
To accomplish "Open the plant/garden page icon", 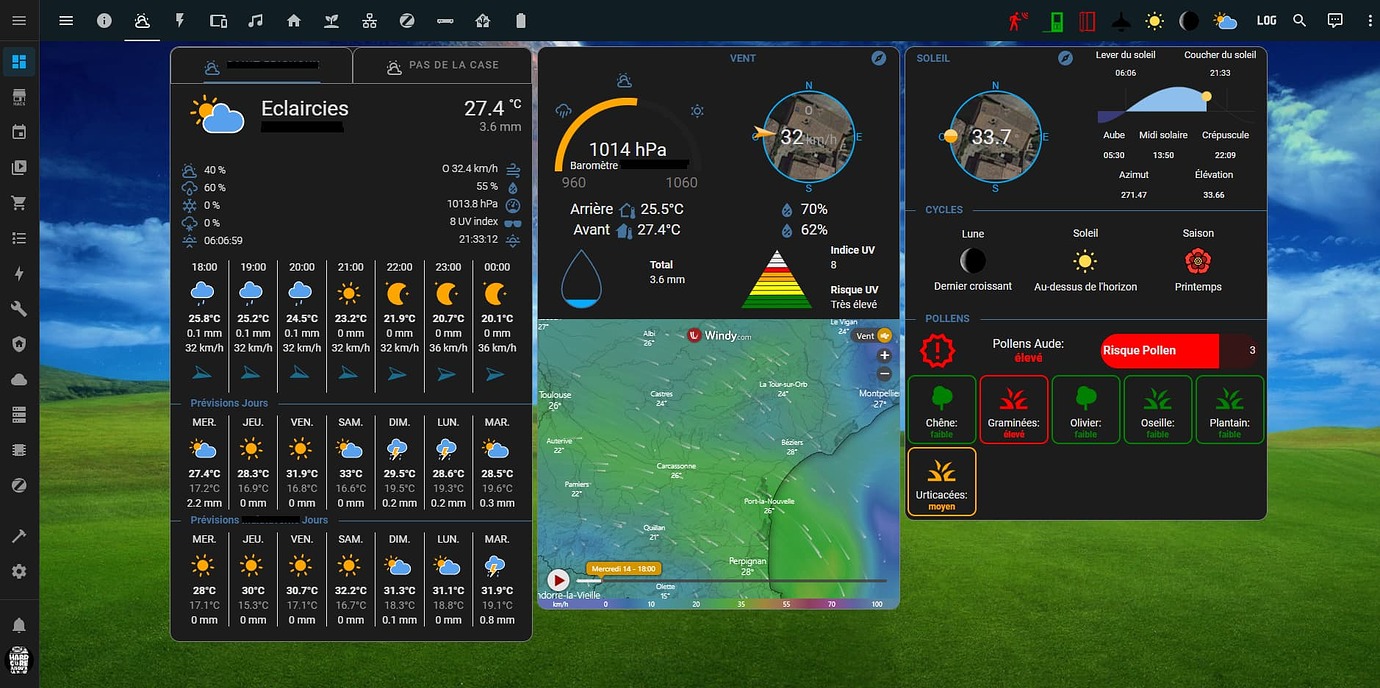I will [x=331, y=20].
